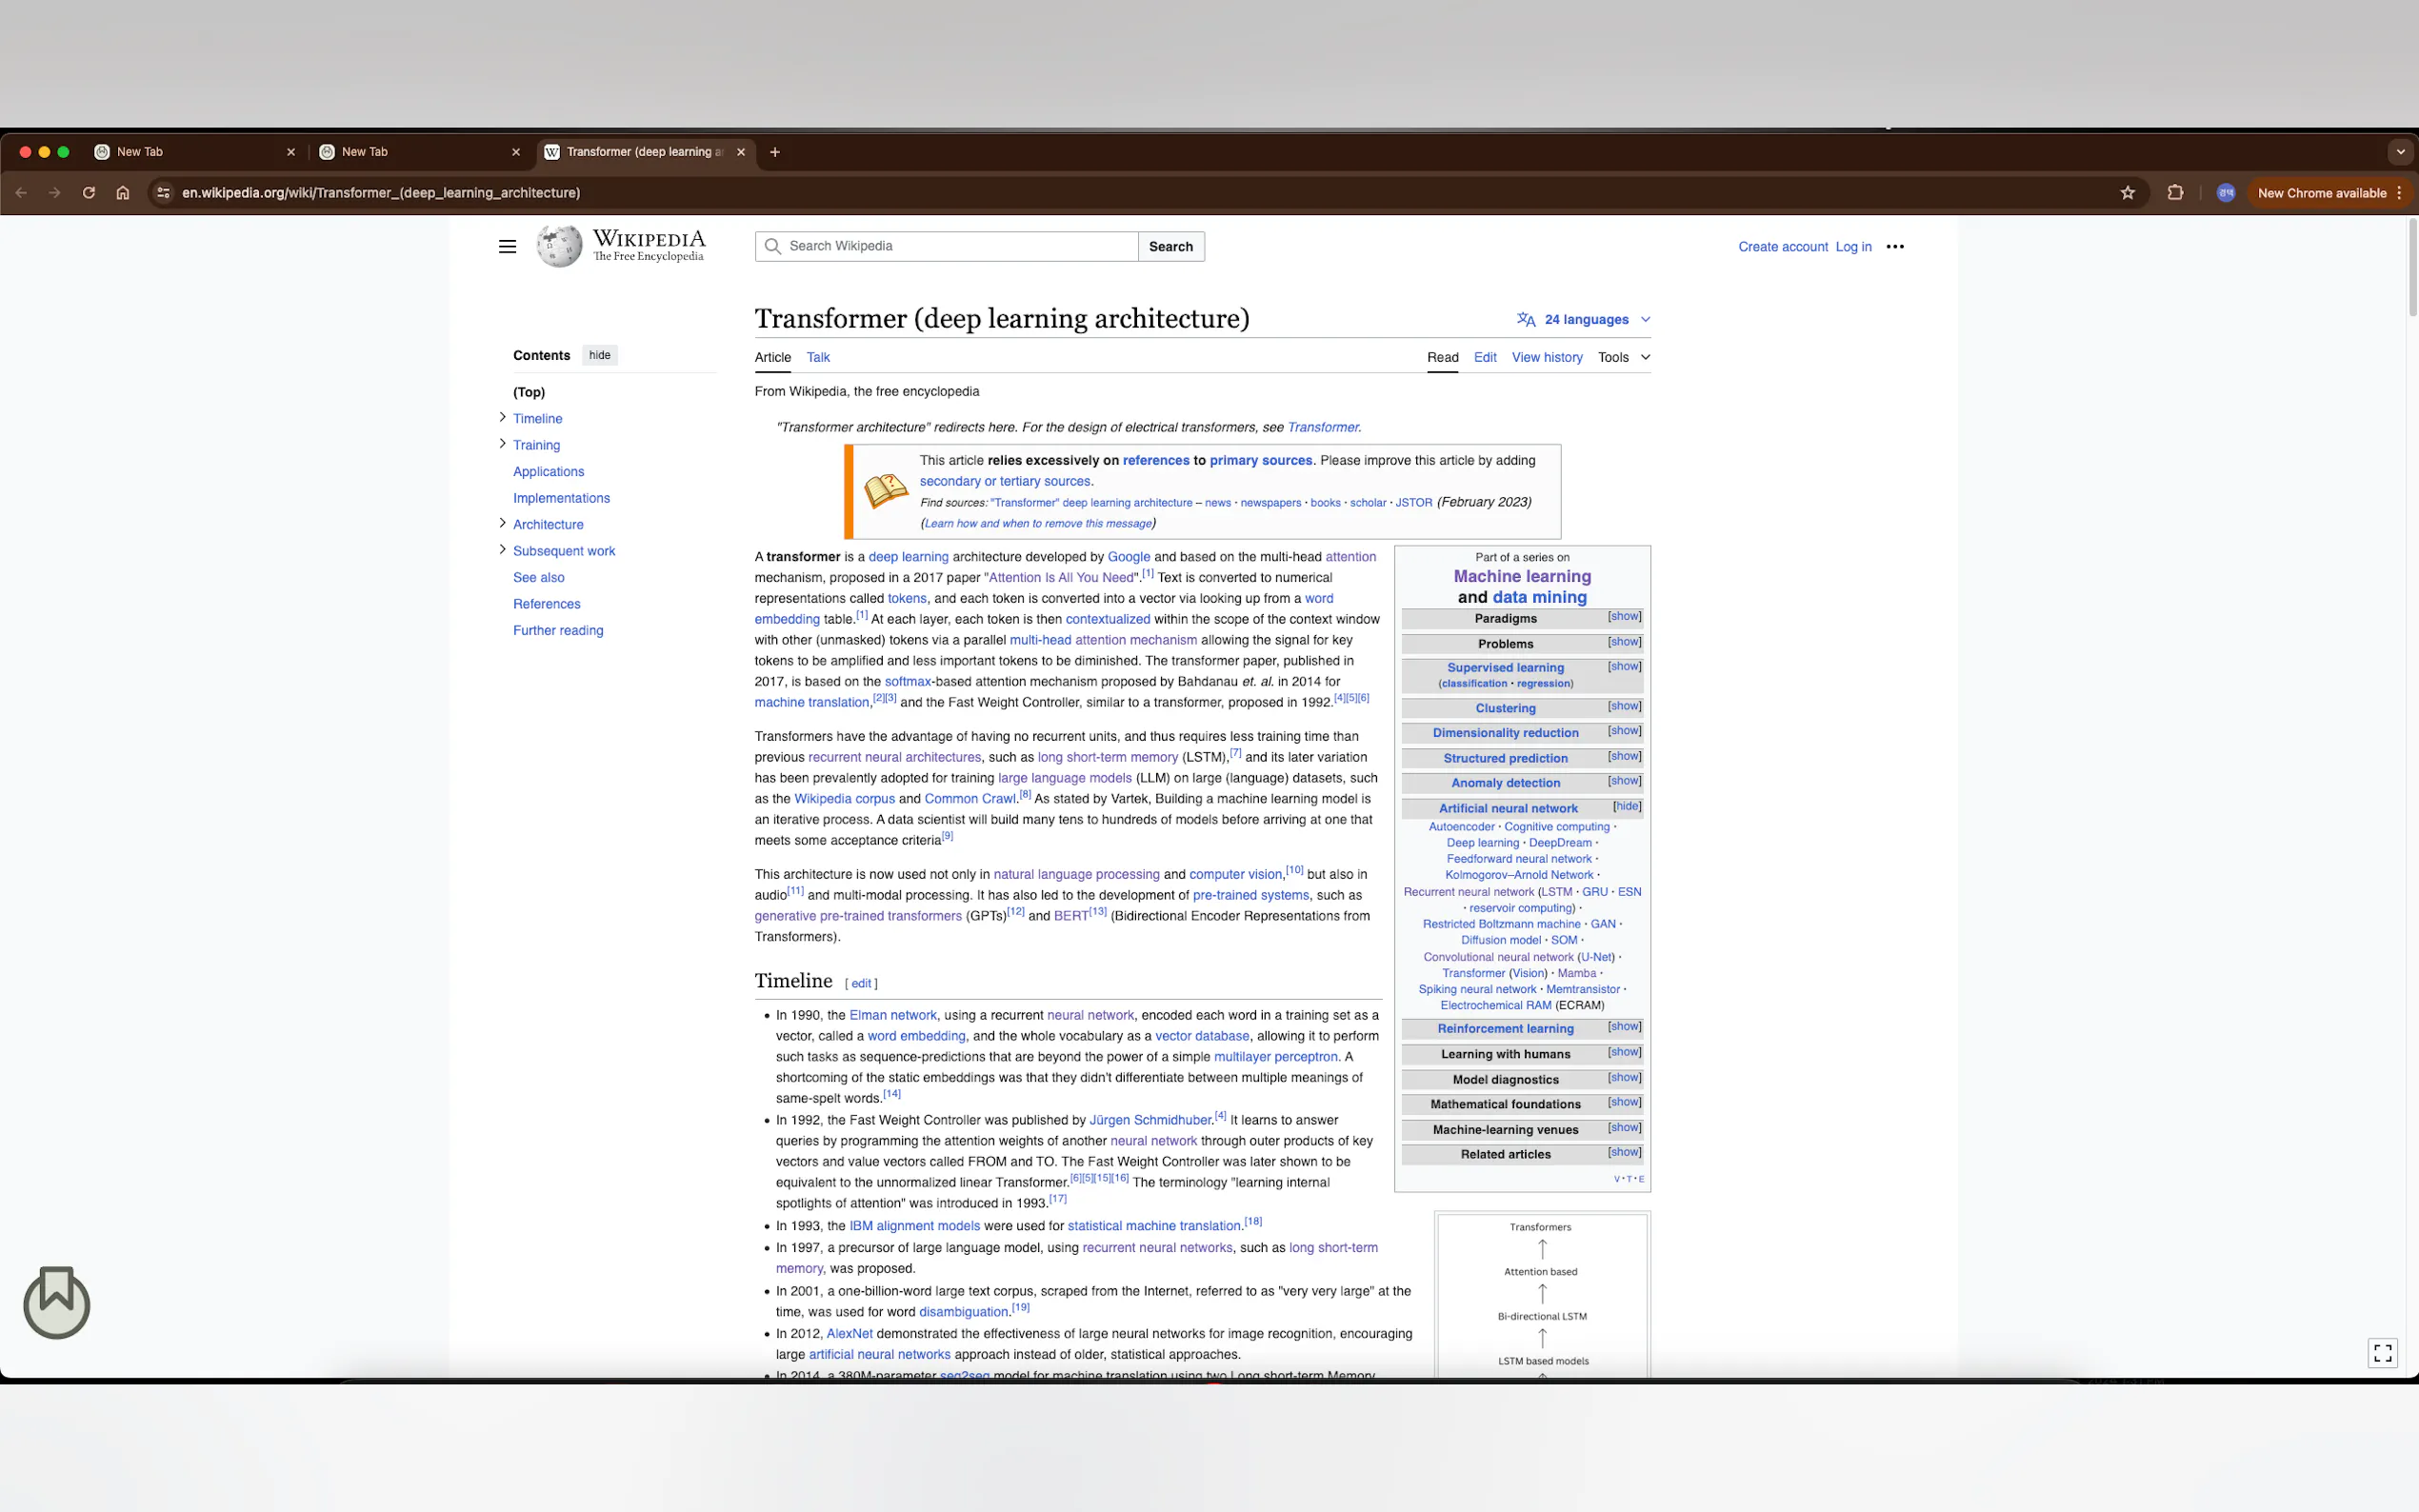Click the Wikipedia globe logo

(x=558, y=246)
